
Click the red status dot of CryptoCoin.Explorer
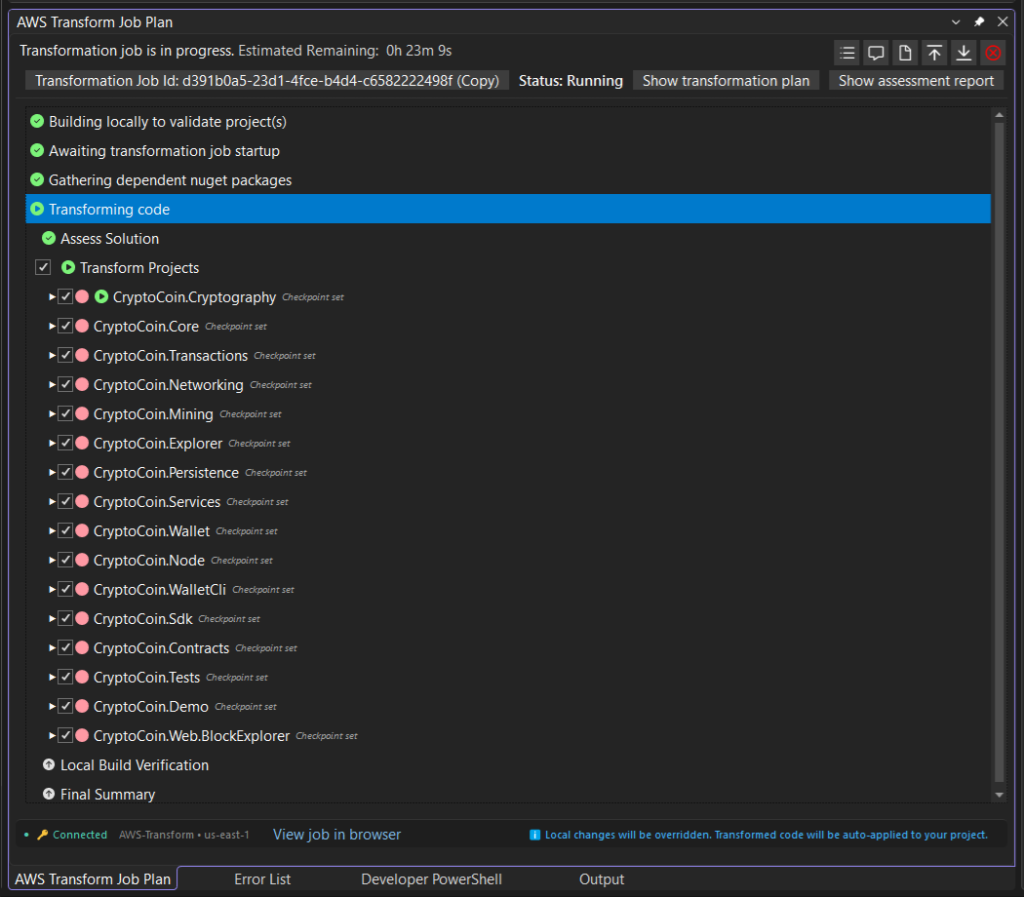point(82,443)
